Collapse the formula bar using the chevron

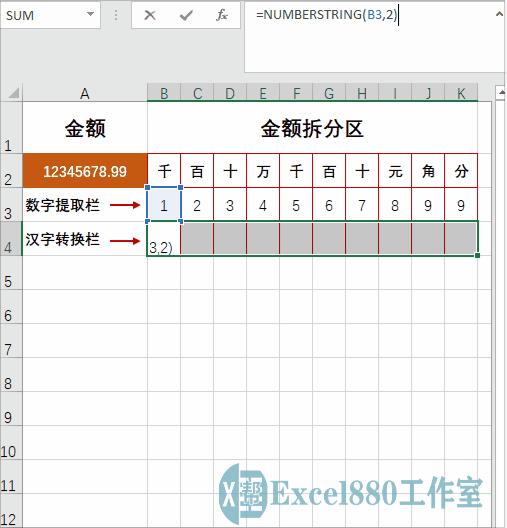500,14
